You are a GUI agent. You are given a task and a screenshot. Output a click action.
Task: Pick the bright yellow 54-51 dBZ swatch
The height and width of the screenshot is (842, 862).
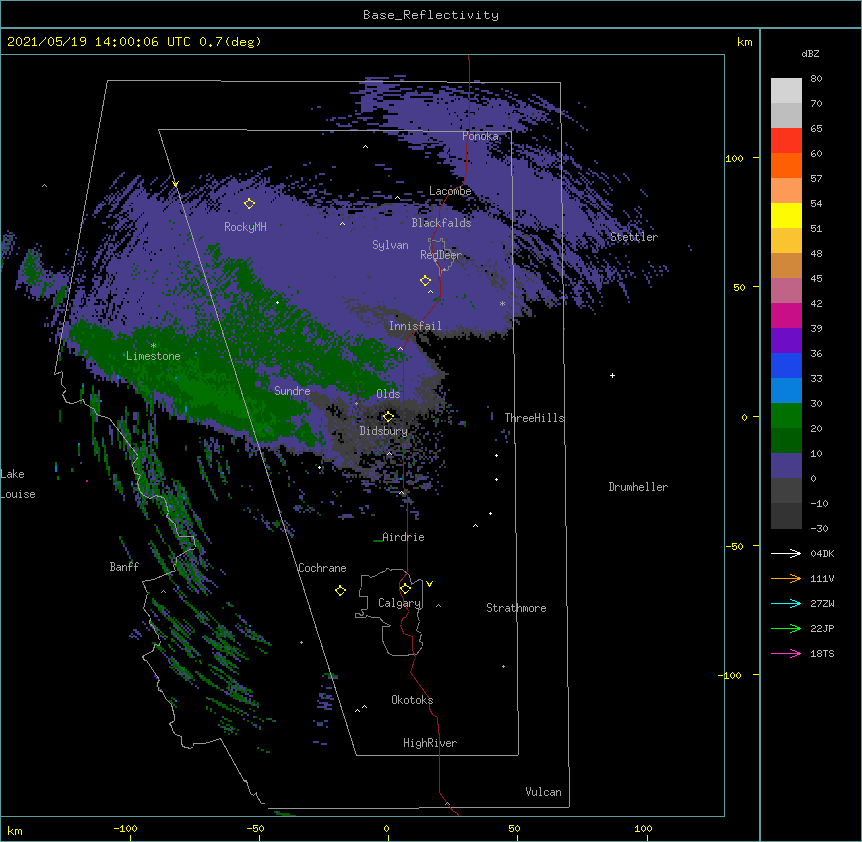pyautogui.click(x=786, y=215)
